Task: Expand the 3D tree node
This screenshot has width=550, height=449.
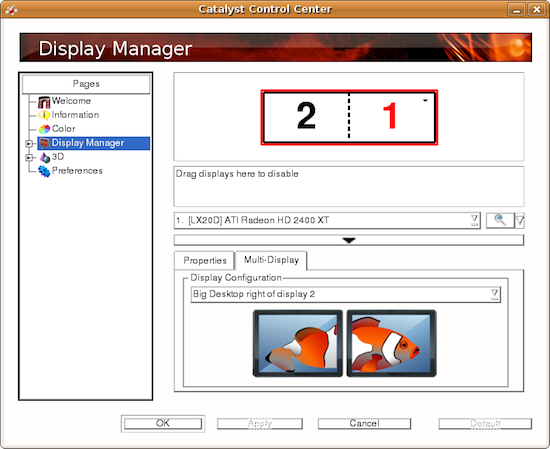Action: coord(29,158)
